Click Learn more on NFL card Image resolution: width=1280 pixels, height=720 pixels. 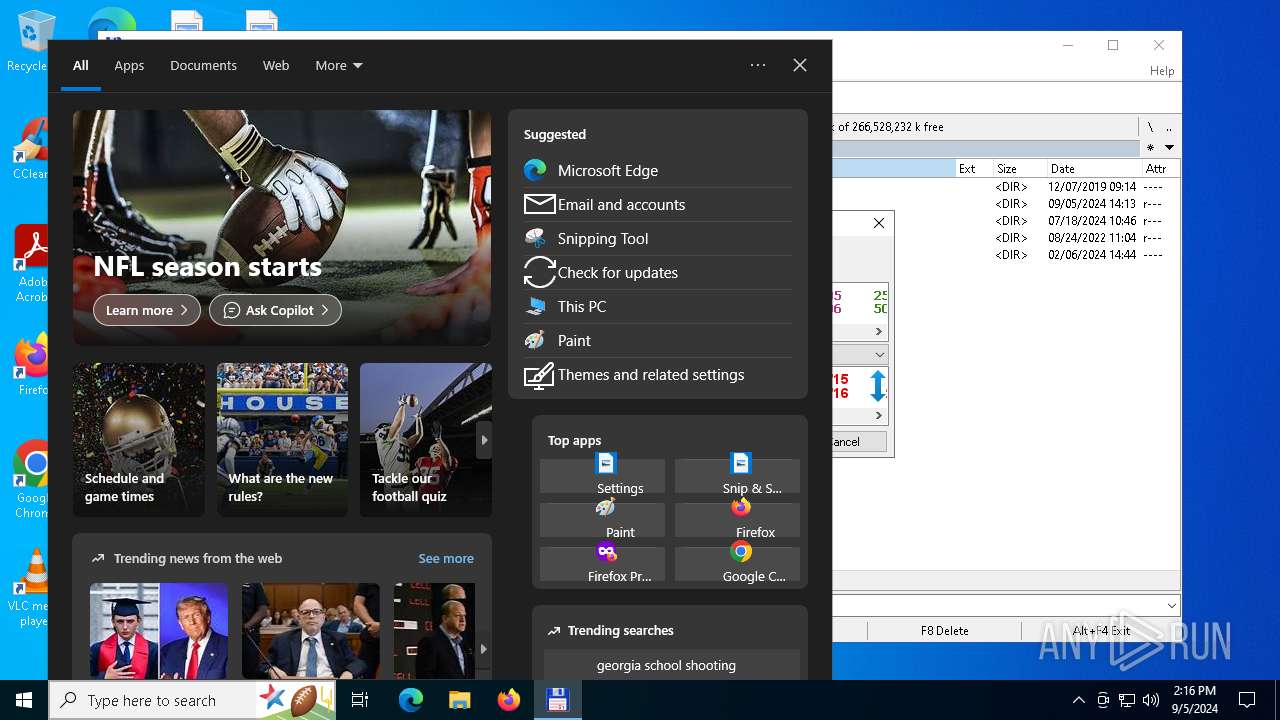pos(147,310)
